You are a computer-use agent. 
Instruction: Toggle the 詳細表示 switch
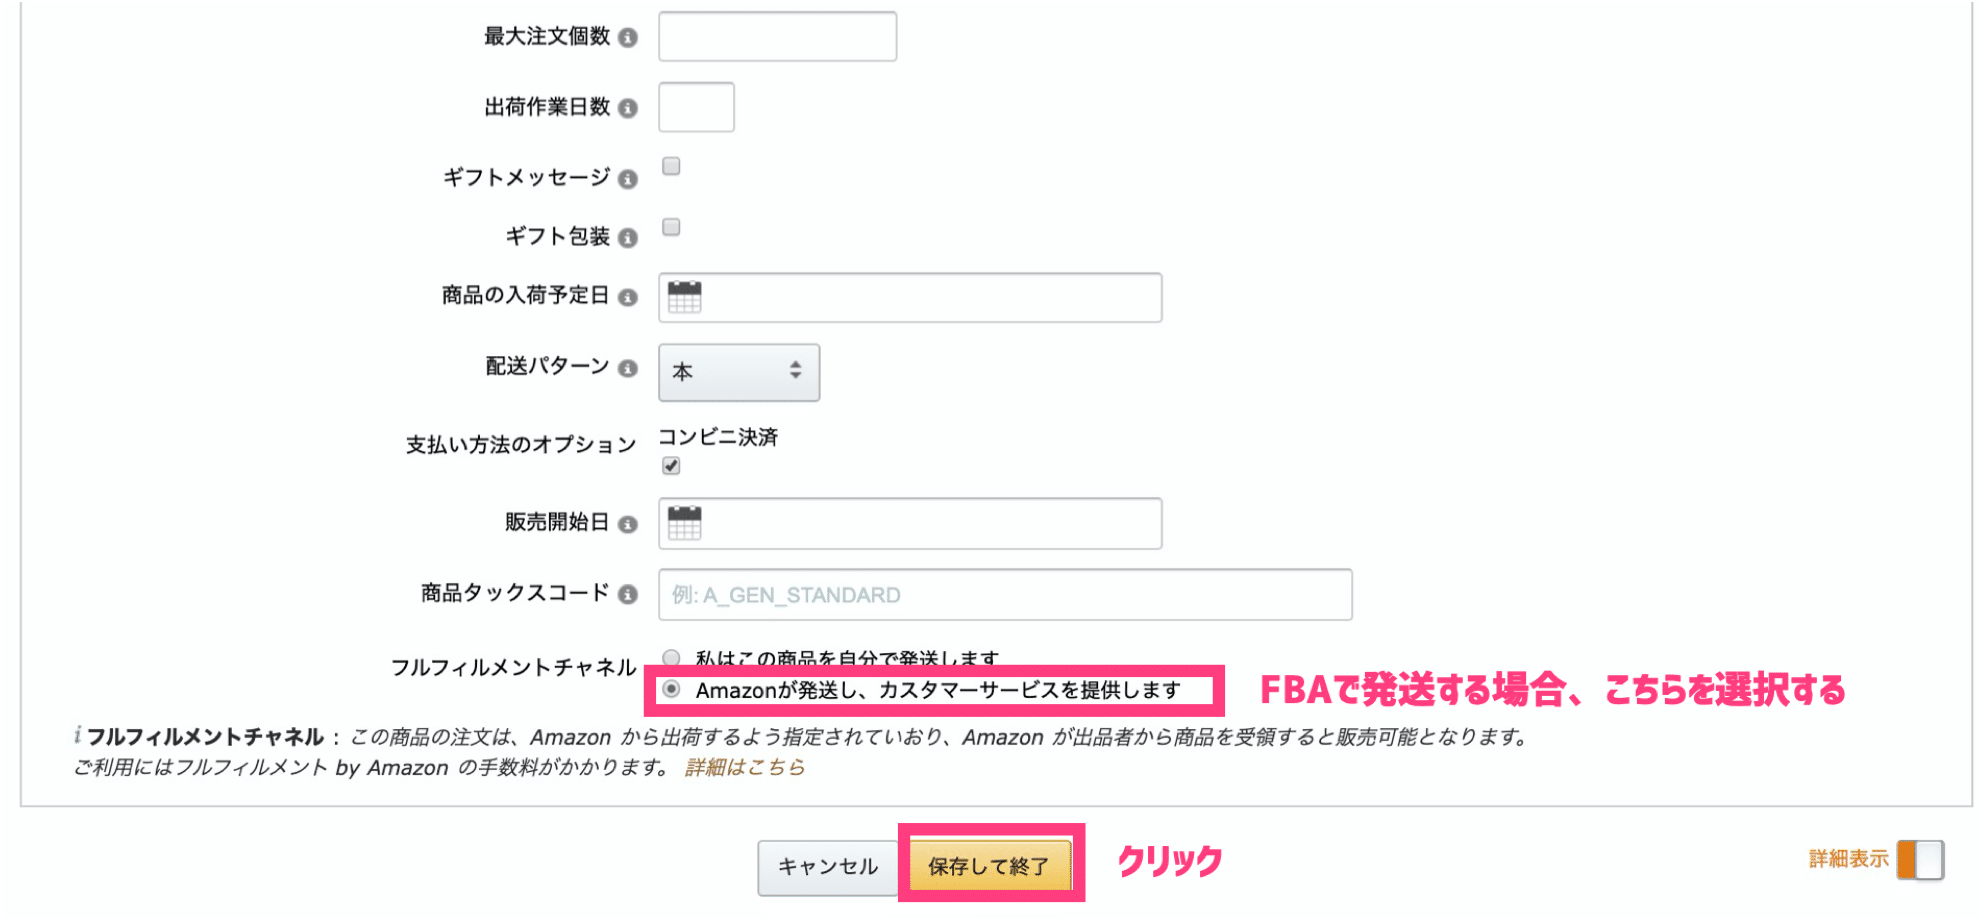[x=1921, y=860]
